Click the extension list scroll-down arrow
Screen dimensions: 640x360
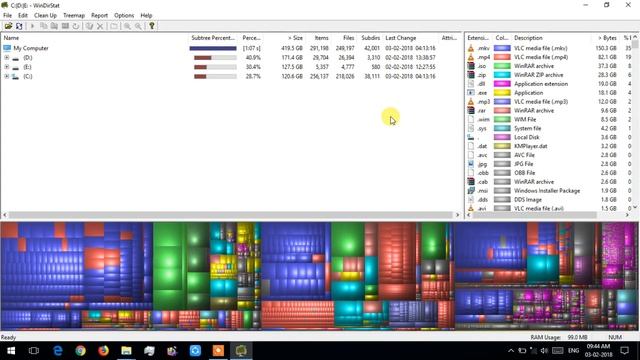click(x=635, y=207)
